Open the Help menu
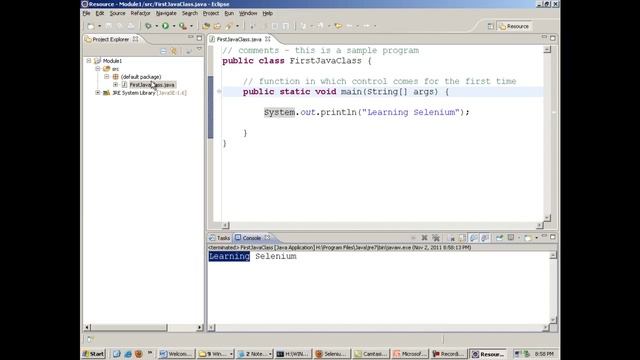 [x=267, y=13]
